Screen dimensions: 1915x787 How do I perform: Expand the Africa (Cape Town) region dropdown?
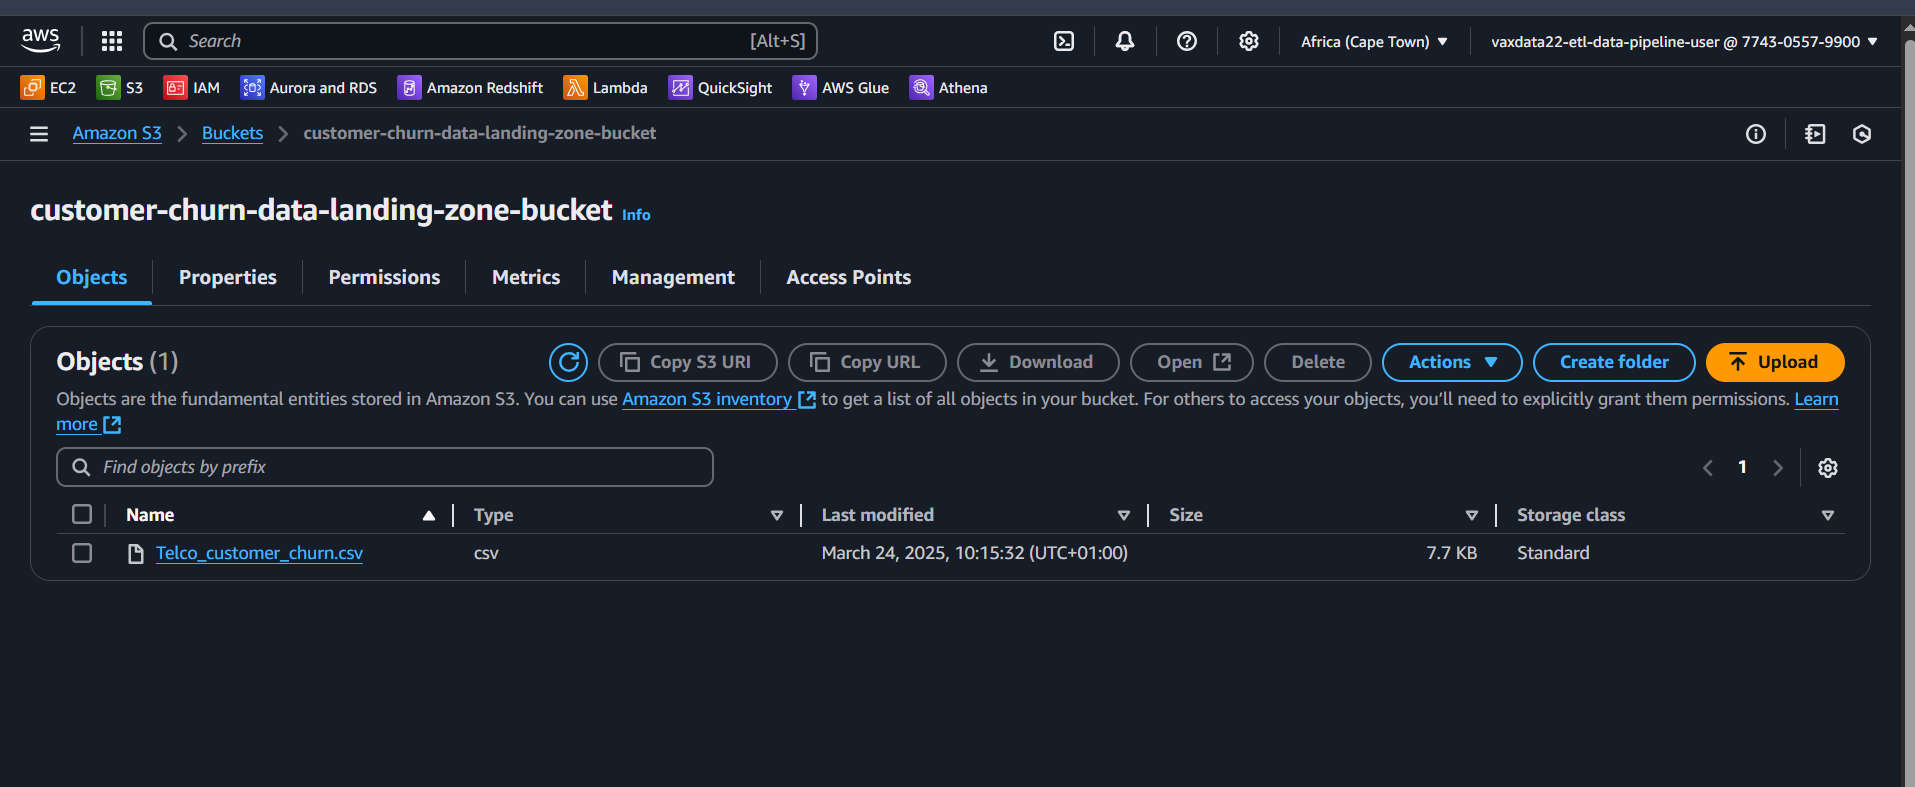pos(1374,42)
